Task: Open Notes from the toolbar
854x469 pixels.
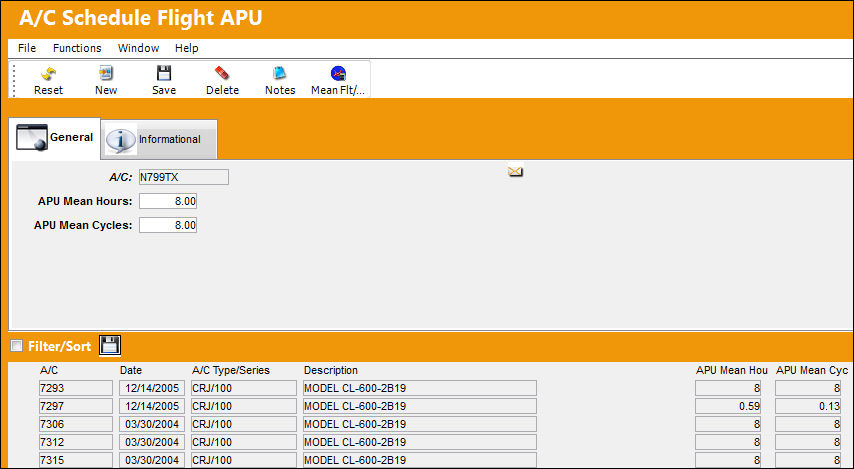Action: tap(280, 73)
